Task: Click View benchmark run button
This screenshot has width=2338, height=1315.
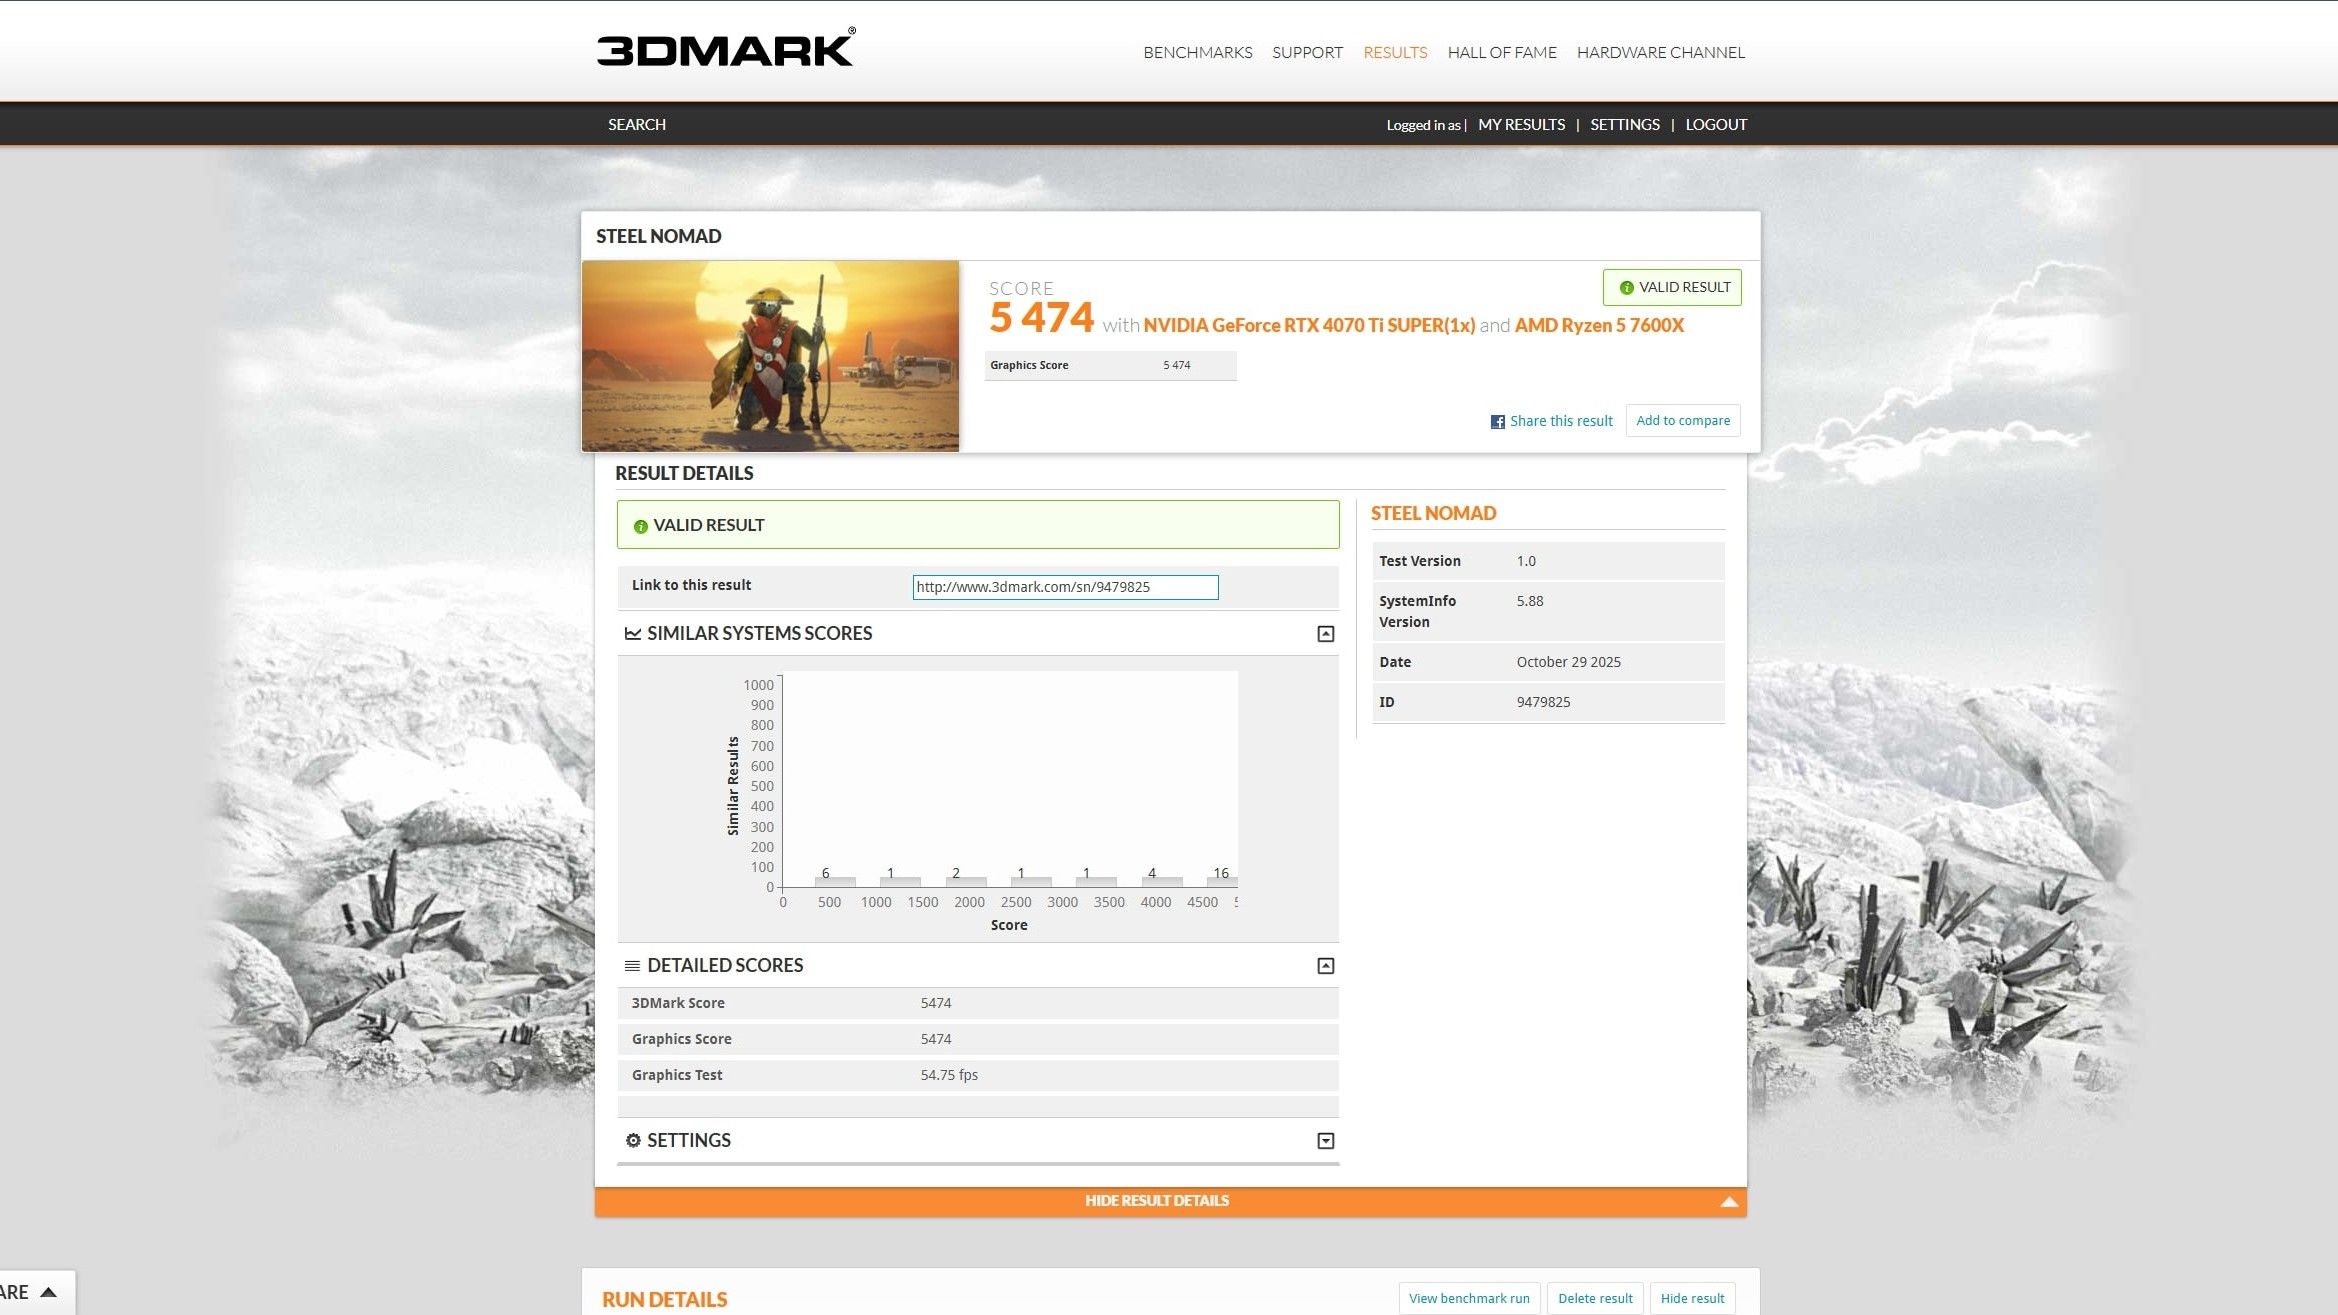Action: [1468, 1299]
